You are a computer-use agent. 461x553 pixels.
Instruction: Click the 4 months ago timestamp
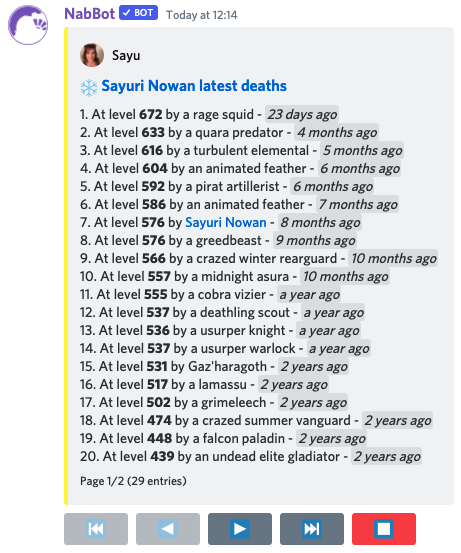click(337, 132)
